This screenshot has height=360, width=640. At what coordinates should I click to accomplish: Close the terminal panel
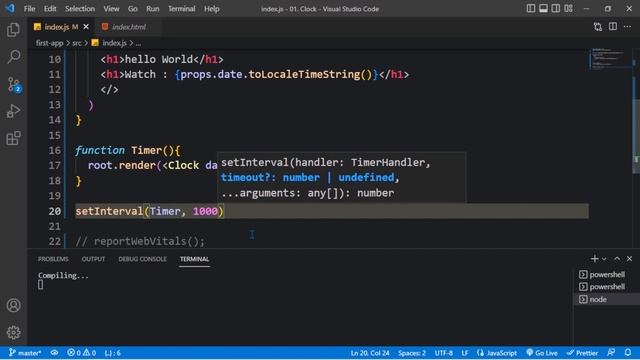click(x=629, y=259)
